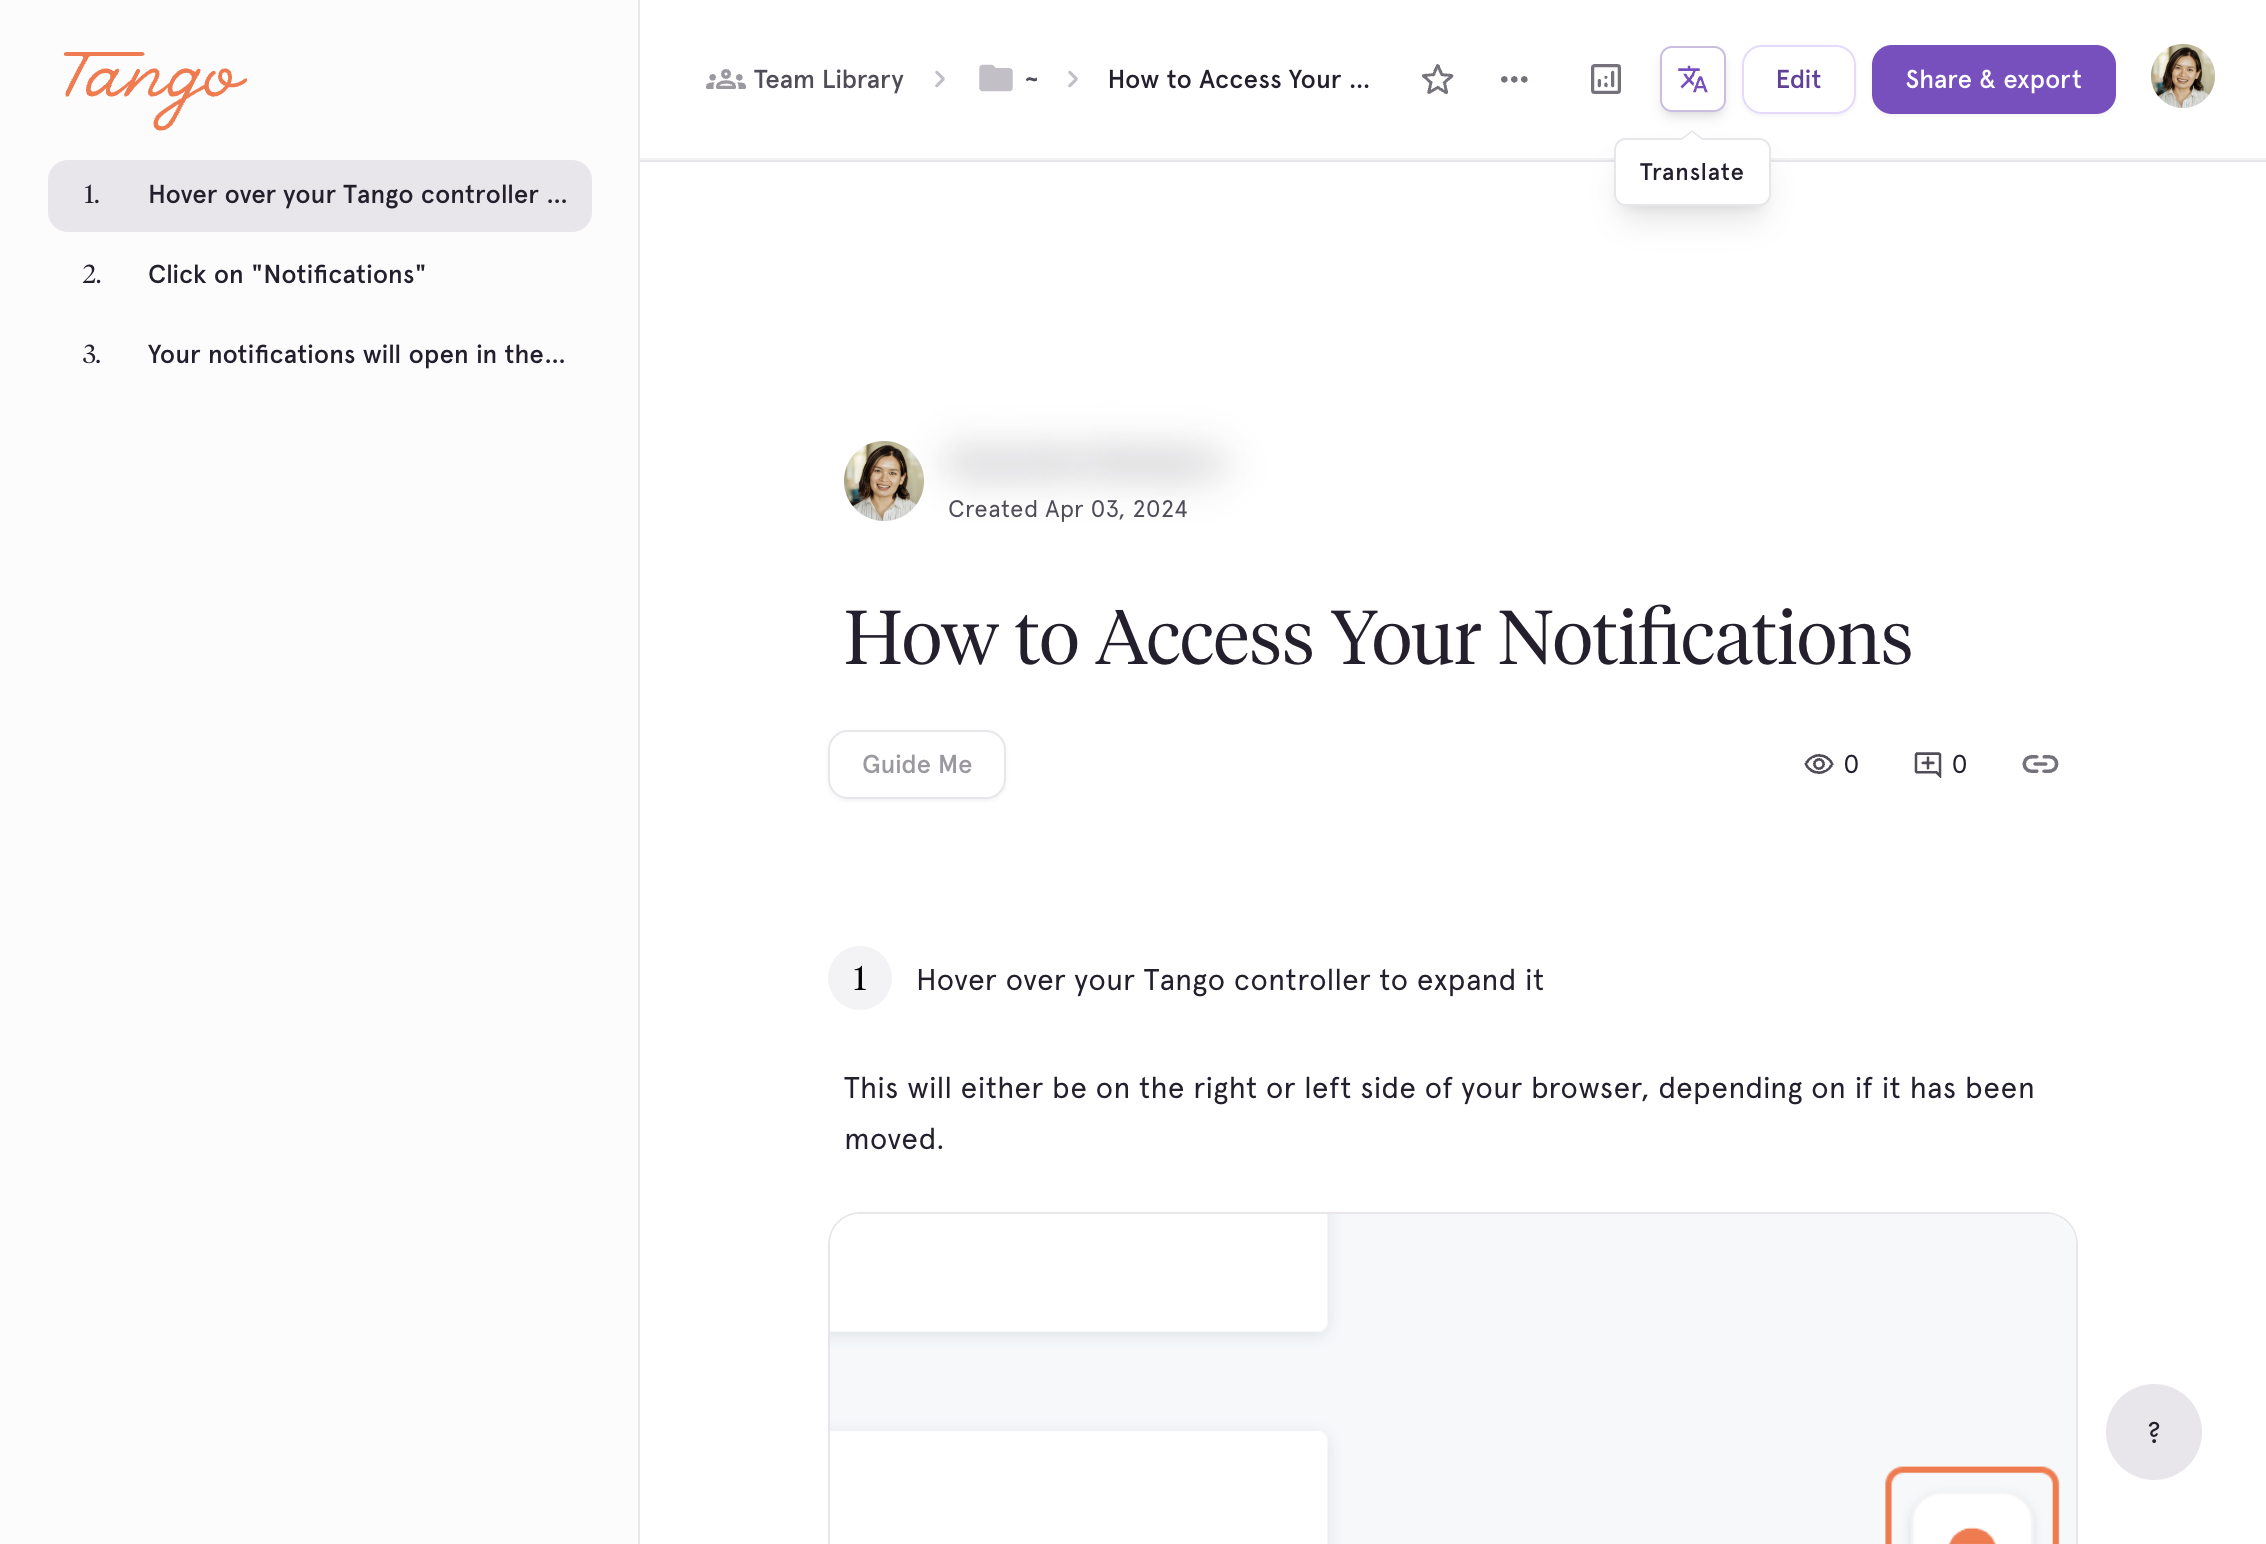The image size is (2266, 1544).
Task: Copy the workflow link icon
Action: pyautogui.click(x=2040, y=764)
